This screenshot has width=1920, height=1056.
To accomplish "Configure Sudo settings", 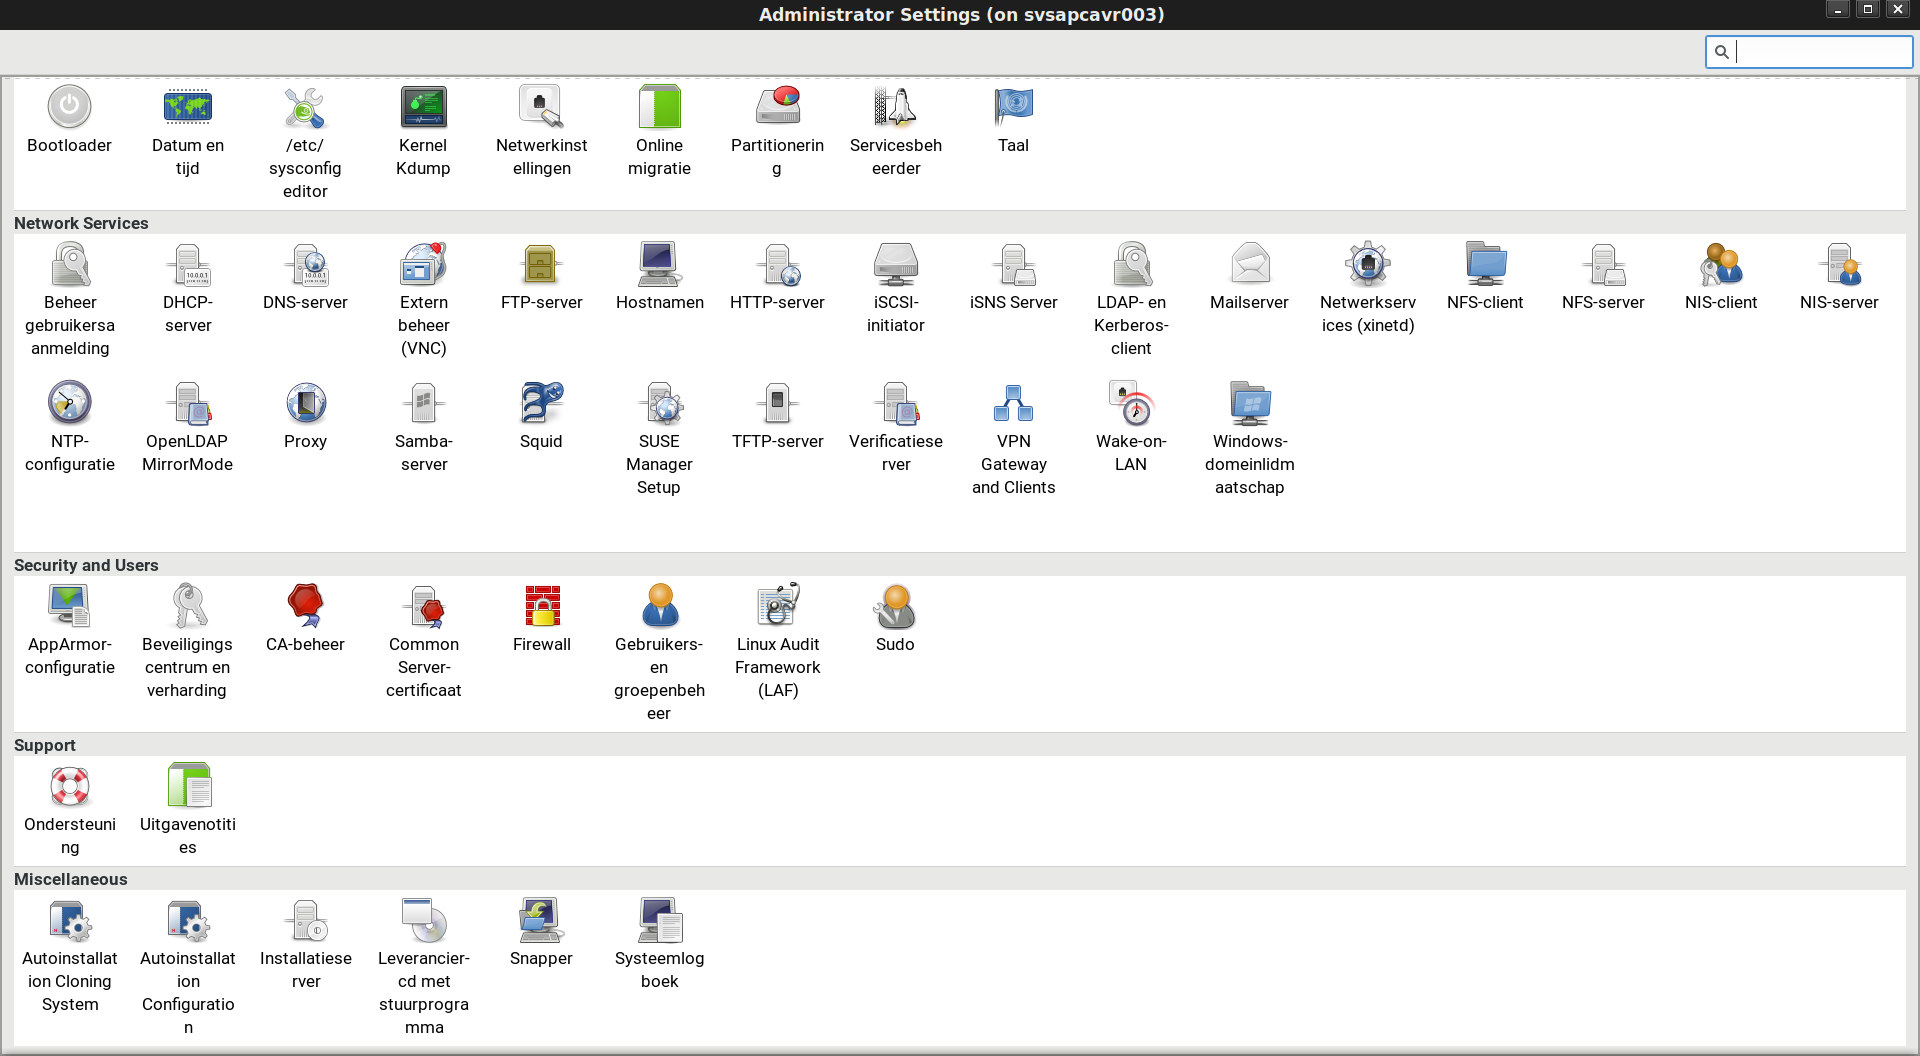I will (895, 605).
